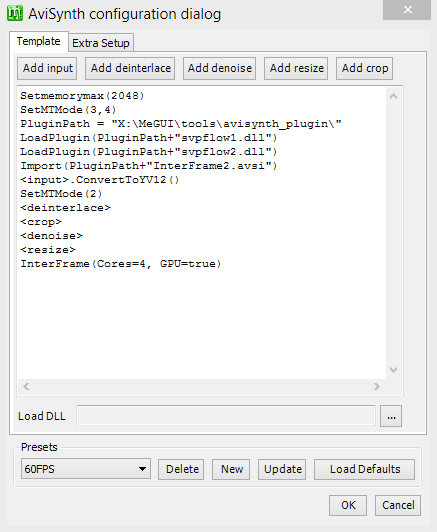Screen dimensions: 437x532
Task: Click inside the Load DLL text field
Action: [226, 415]
